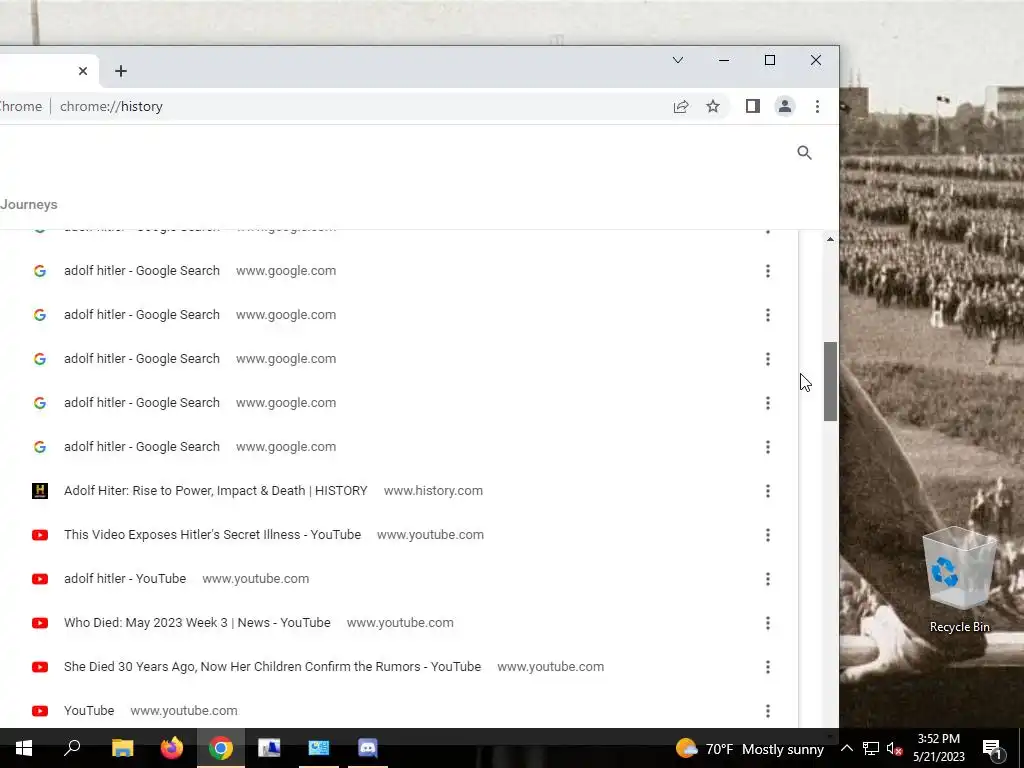The height and width of the screenshot is (768, 1024).
Task: Open the plain YouTube history entry
Action: [89, 711]
